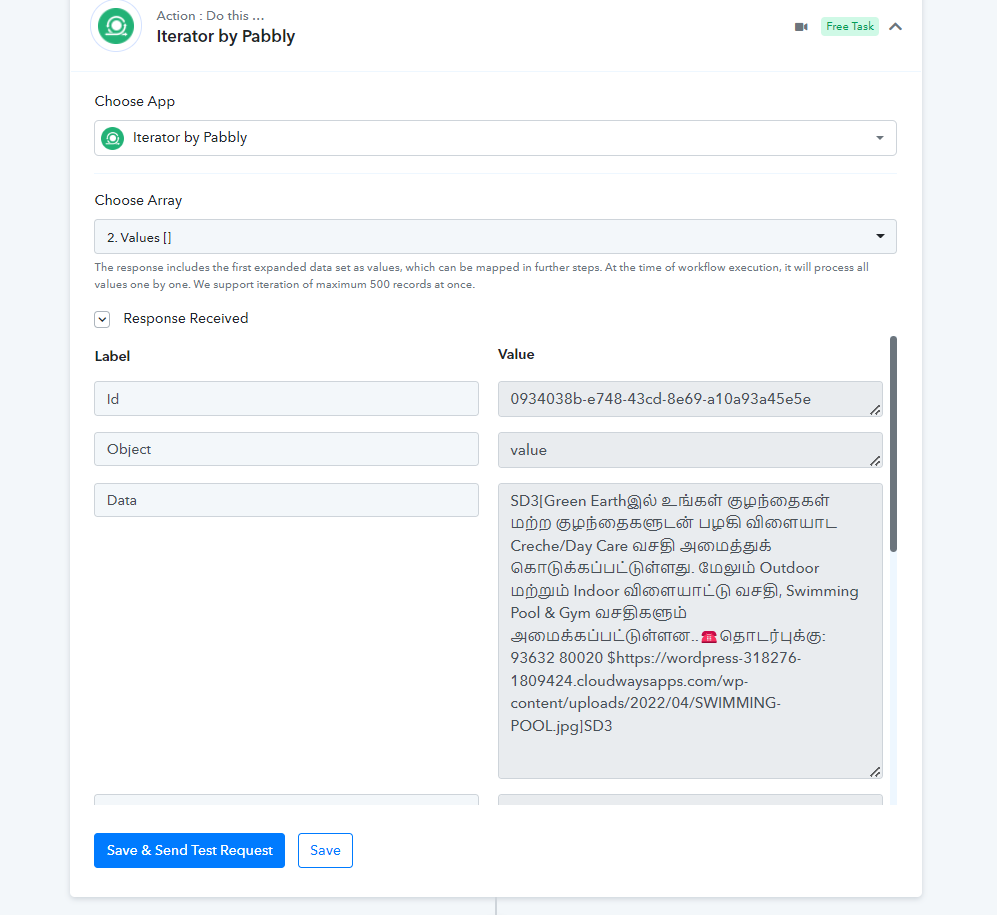Click the resize handle of Data value
The image size is (997, 915).
(876, 772)
